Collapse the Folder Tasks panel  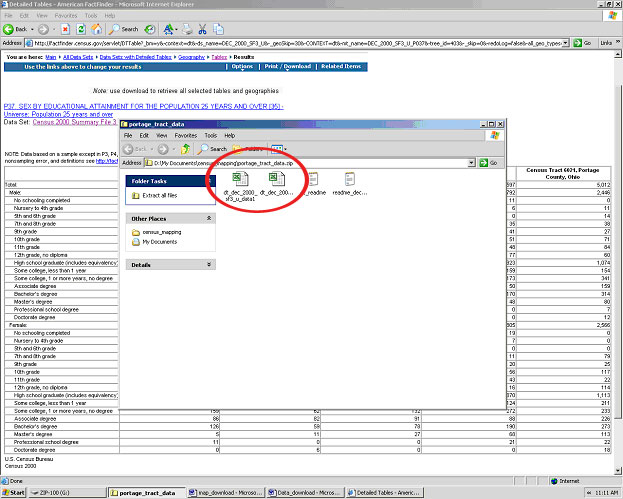(210, 181)
